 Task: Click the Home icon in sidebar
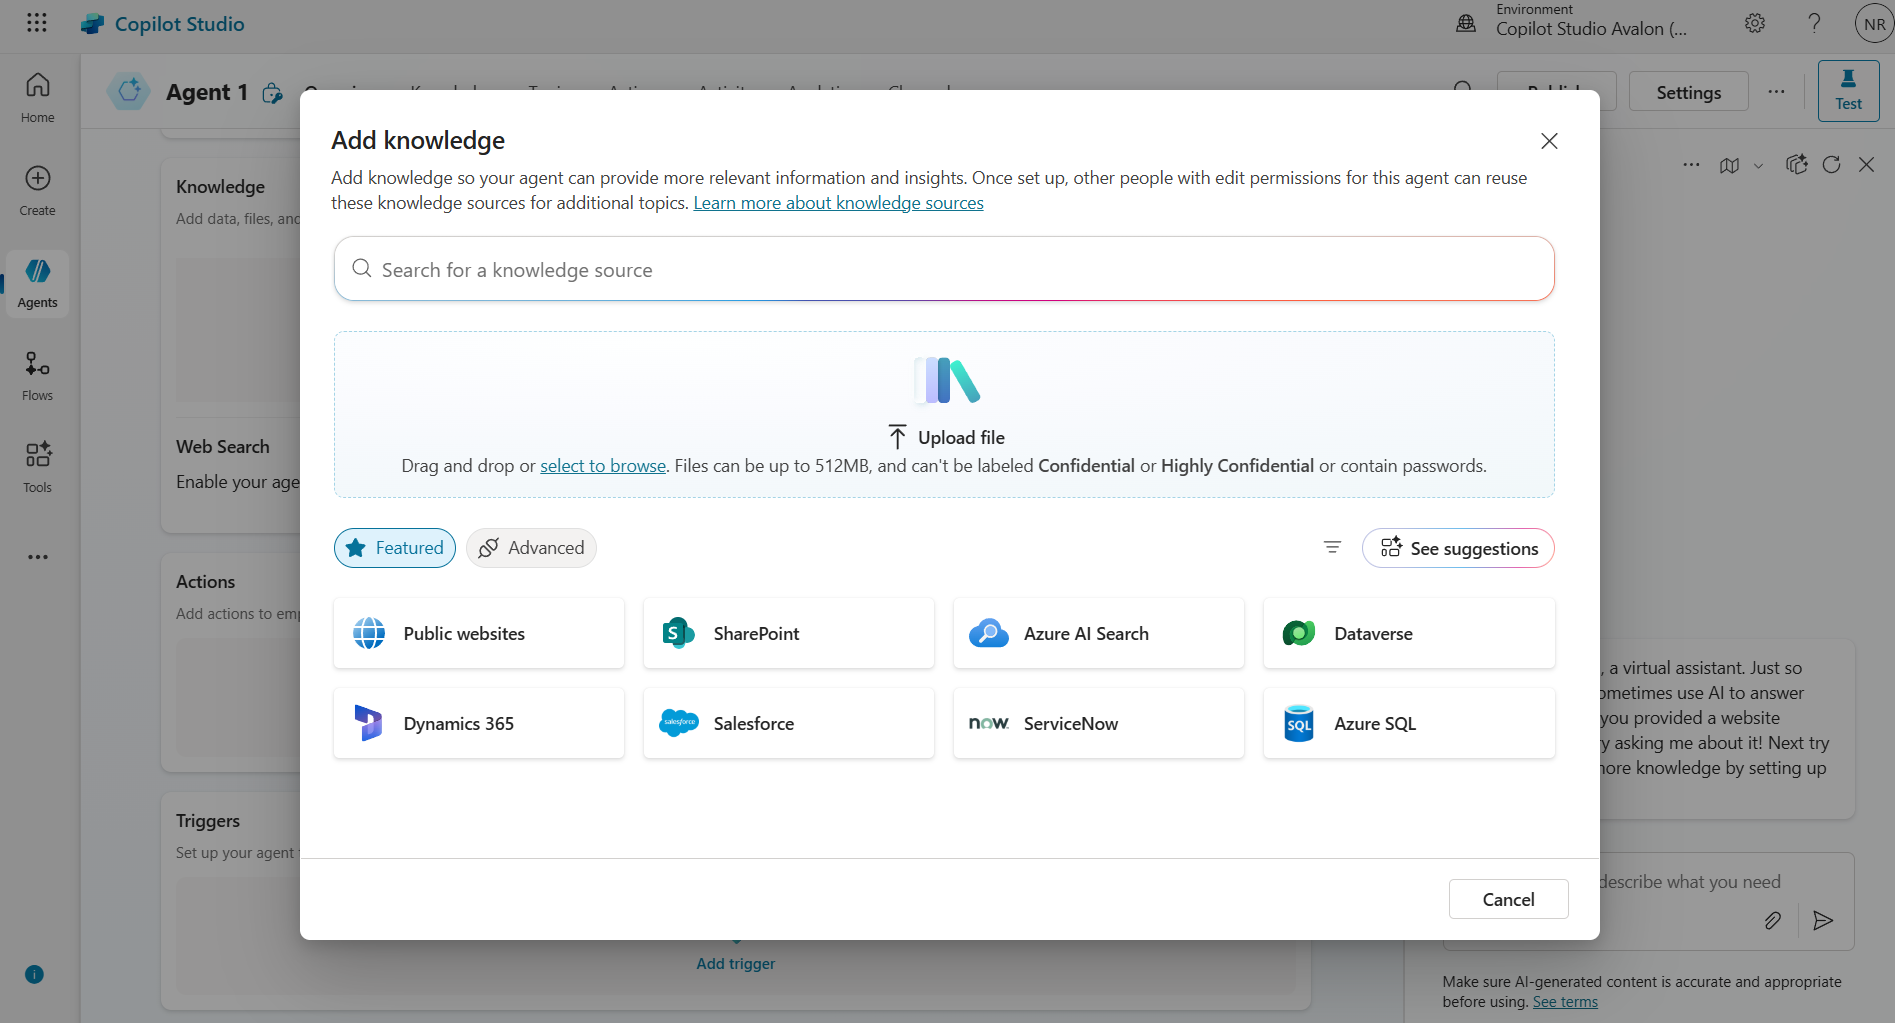(x=37, y=95)
